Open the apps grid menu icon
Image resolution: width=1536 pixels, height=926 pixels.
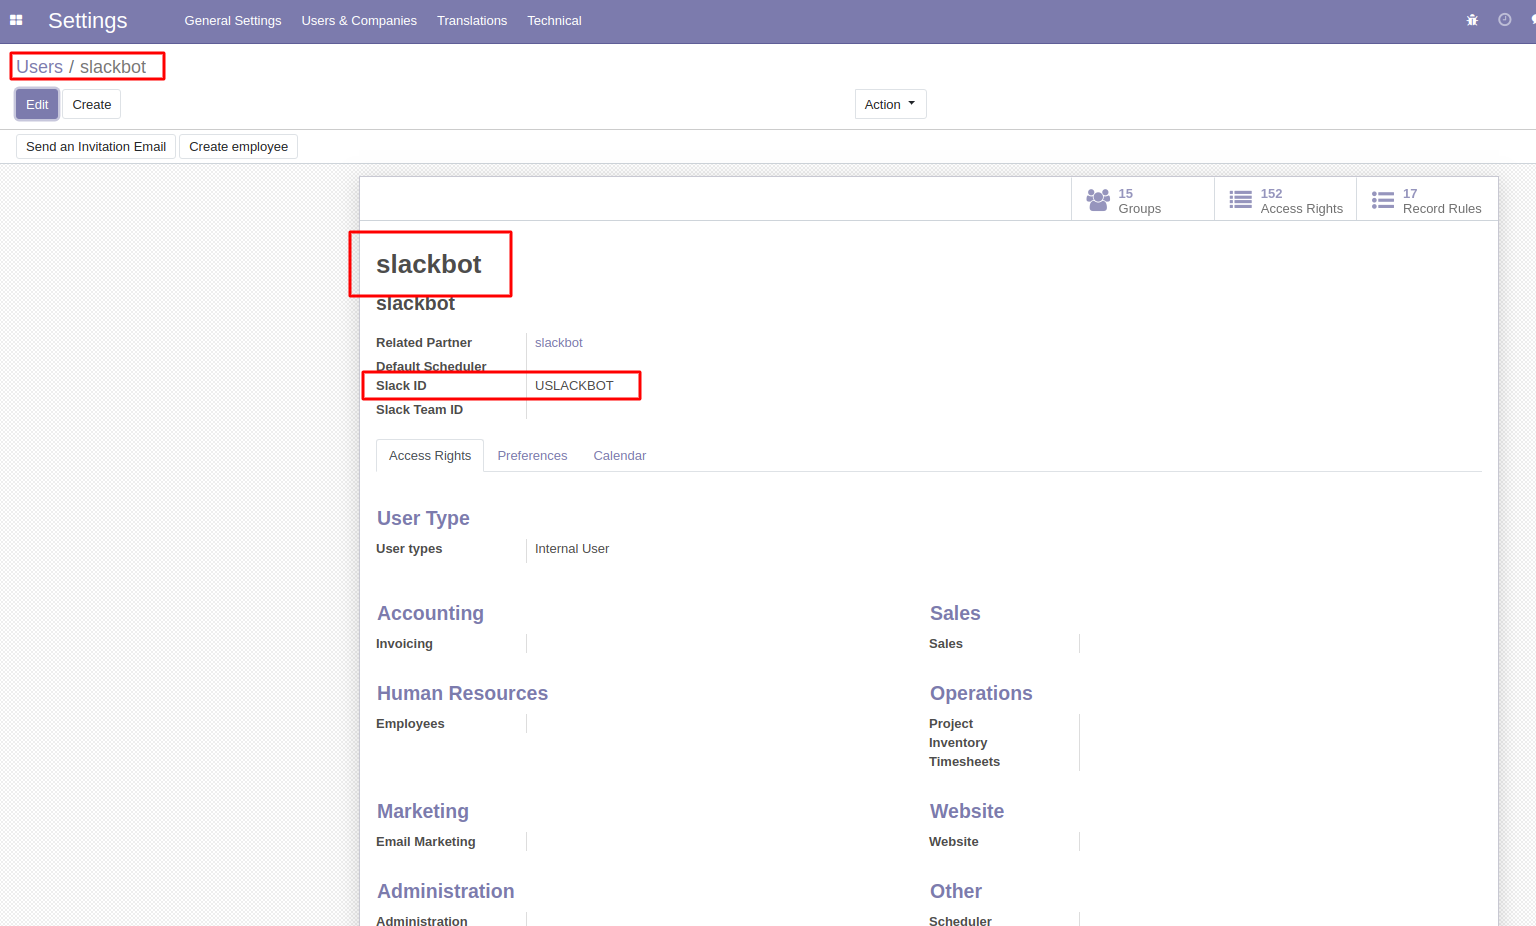point(16,20)
